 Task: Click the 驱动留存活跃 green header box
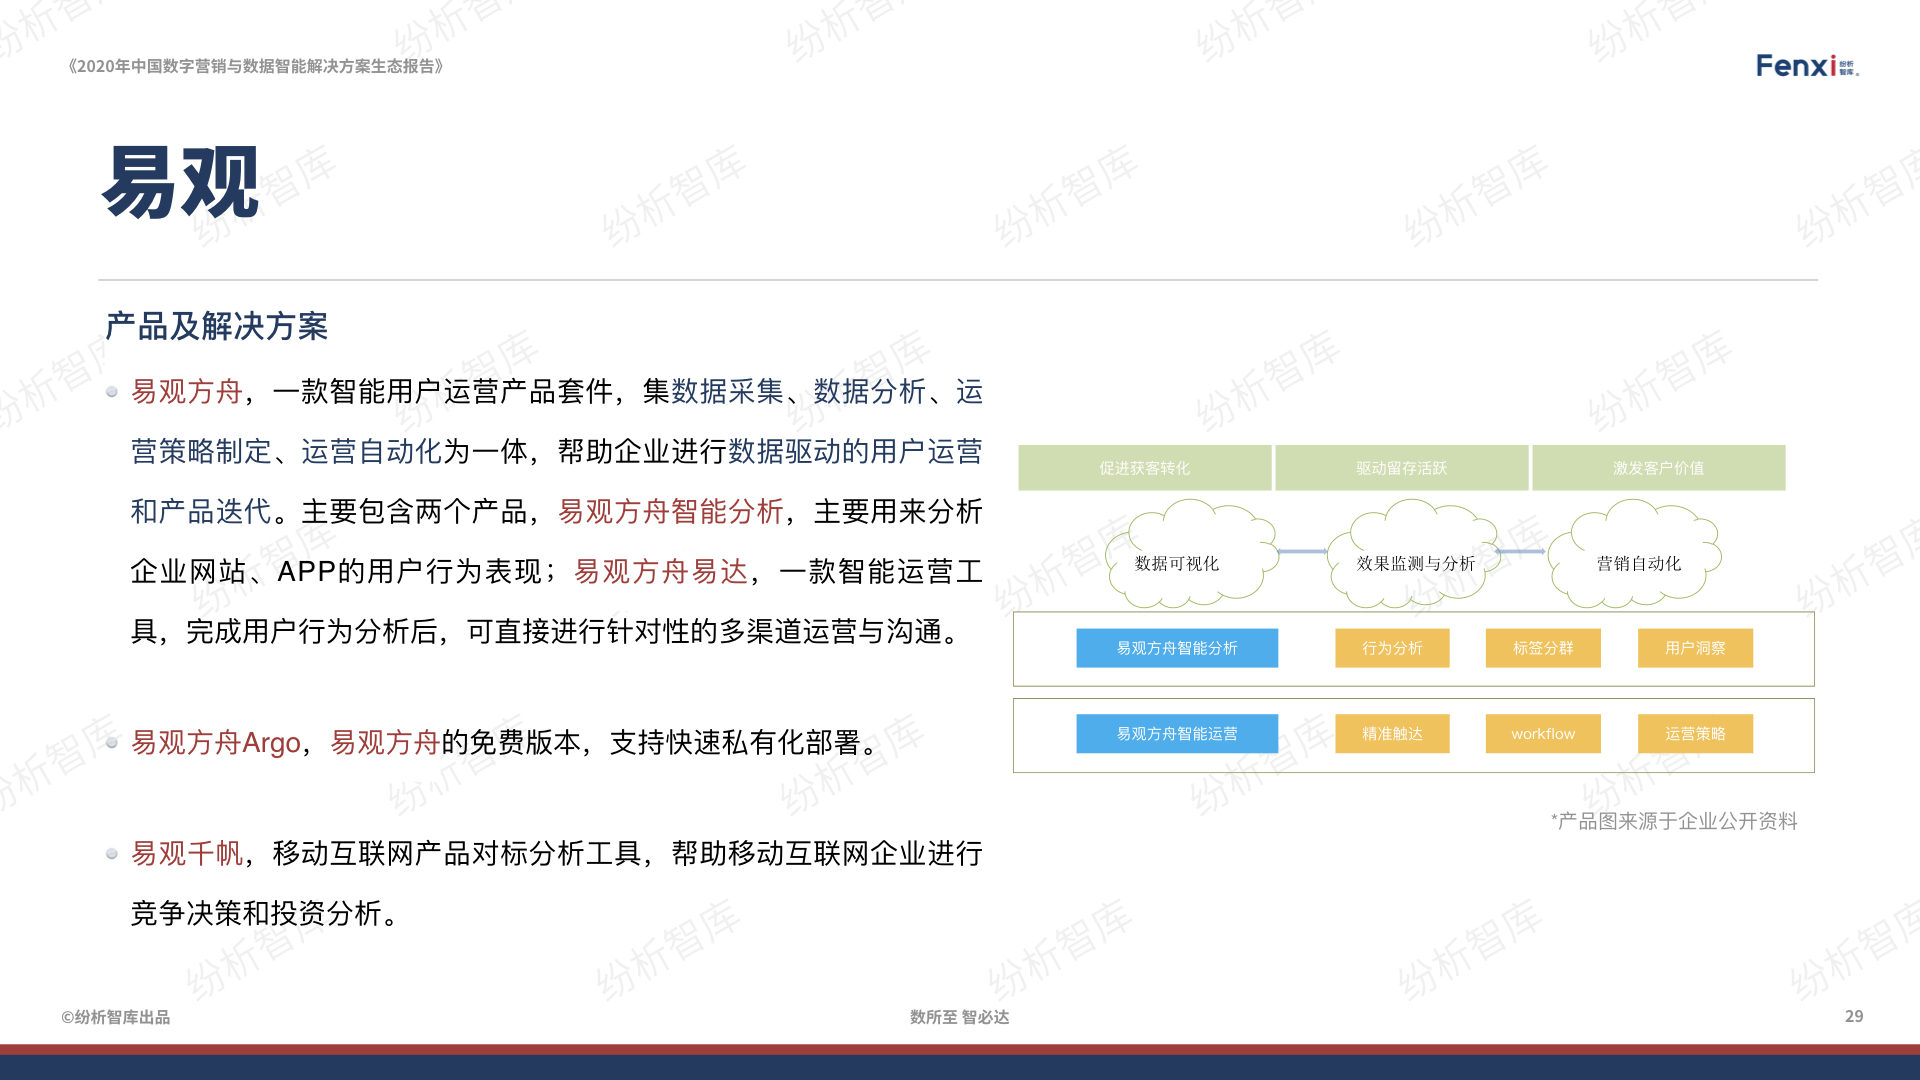1402,468
